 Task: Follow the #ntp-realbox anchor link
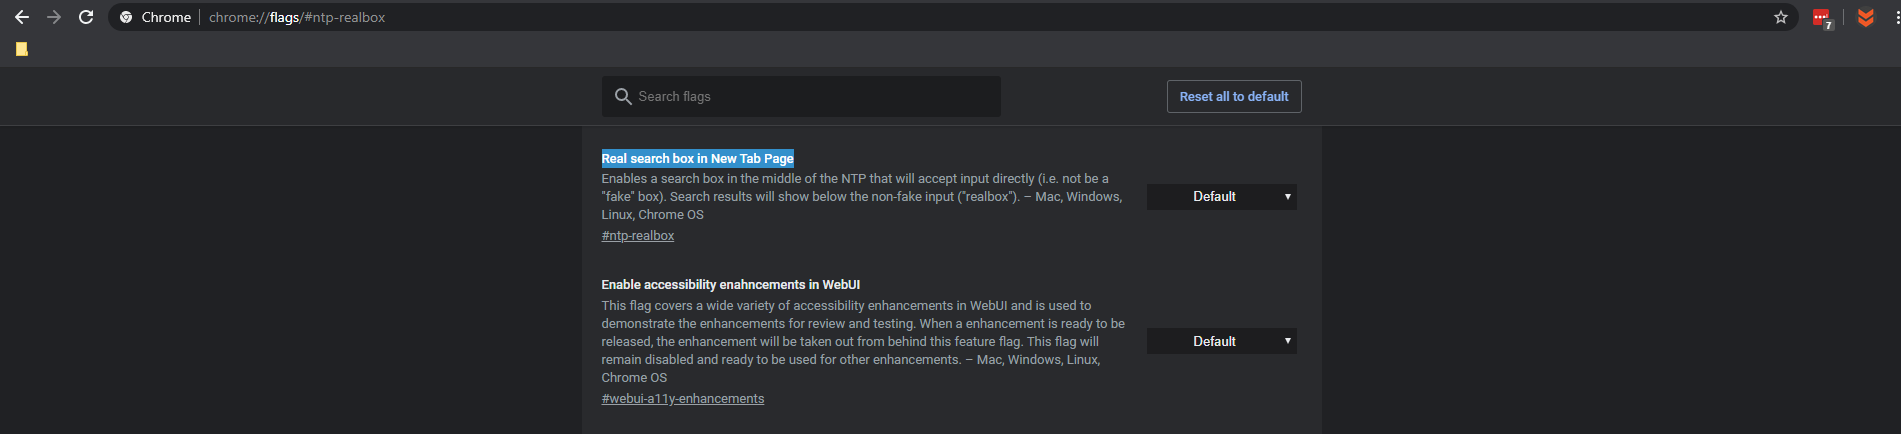point(638,236)
